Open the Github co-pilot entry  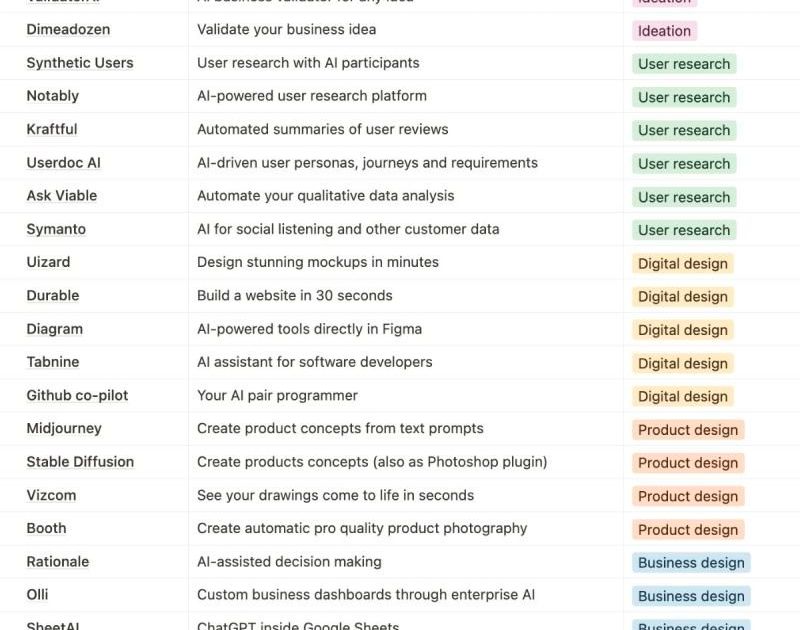[77, 395]
